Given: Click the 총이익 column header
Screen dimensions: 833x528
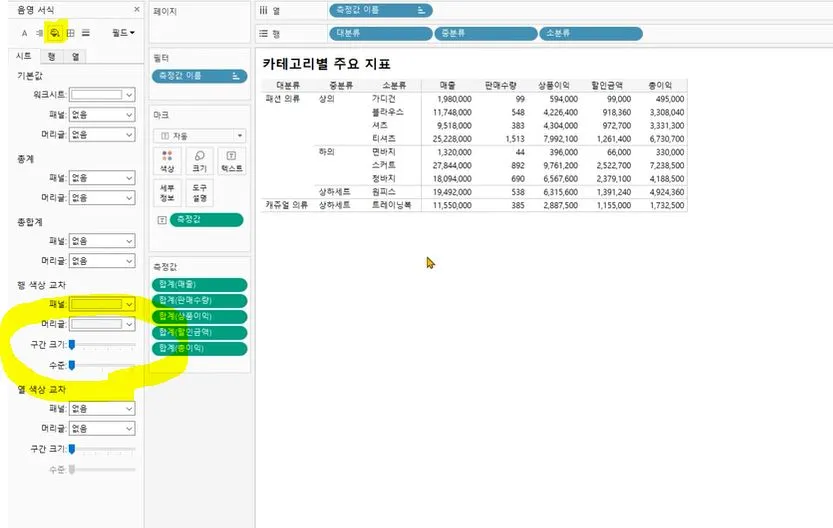Looking at the screenshot, I should [660, 86].
